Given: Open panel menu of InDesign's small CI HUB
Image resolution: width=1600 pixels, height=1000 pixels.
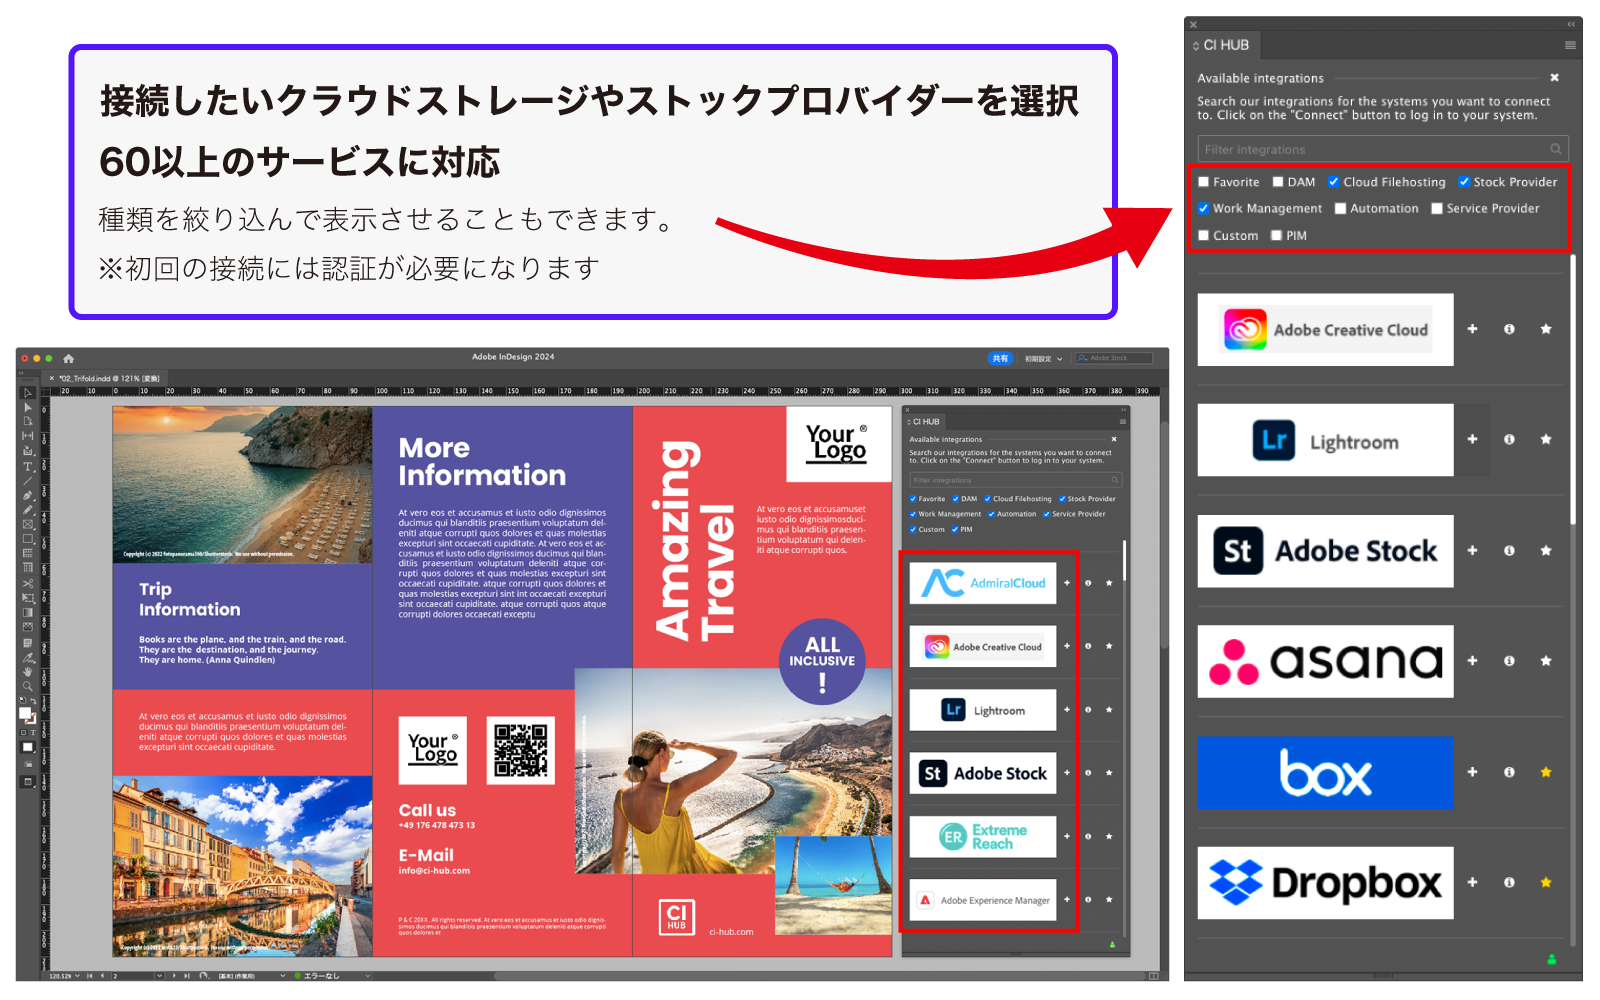Looking at the screenshot, I should point(1122,421).
